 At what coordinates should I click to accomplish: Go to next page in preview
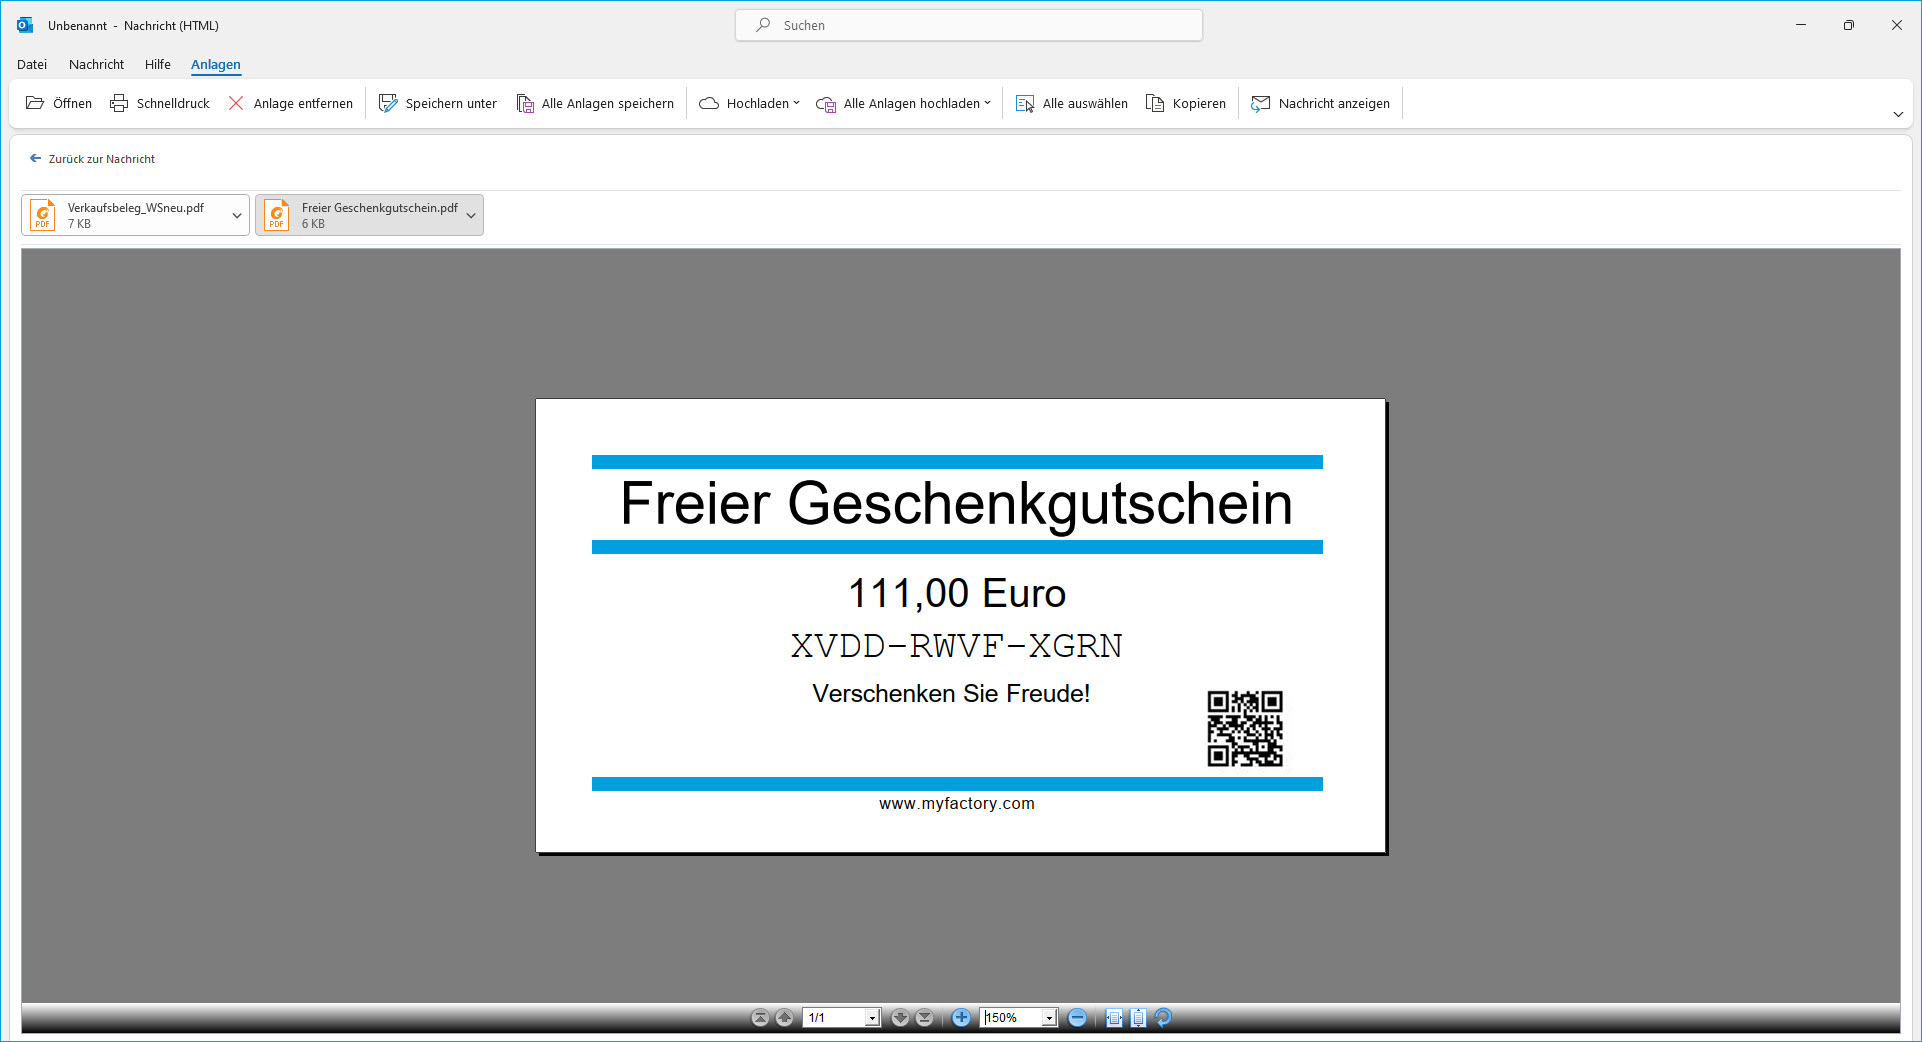[900, 1018]
